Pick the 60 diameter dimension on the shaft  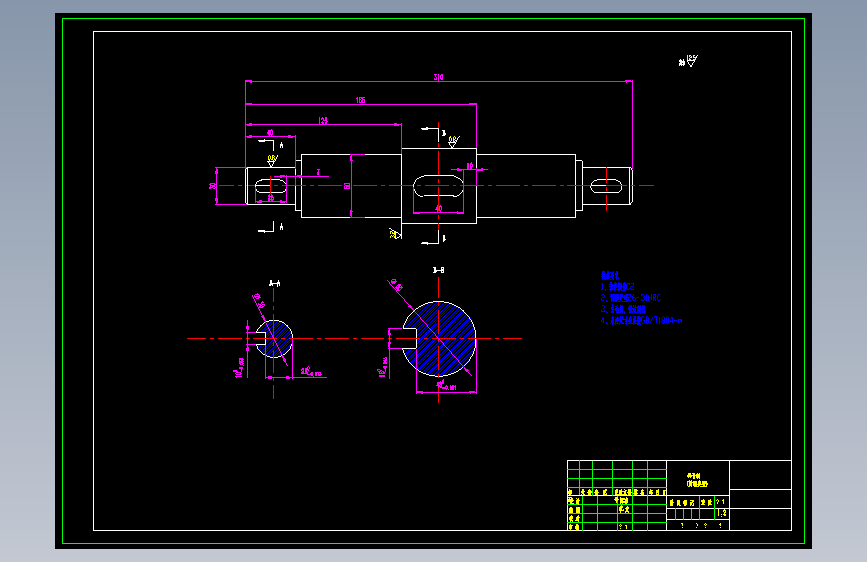347,186
